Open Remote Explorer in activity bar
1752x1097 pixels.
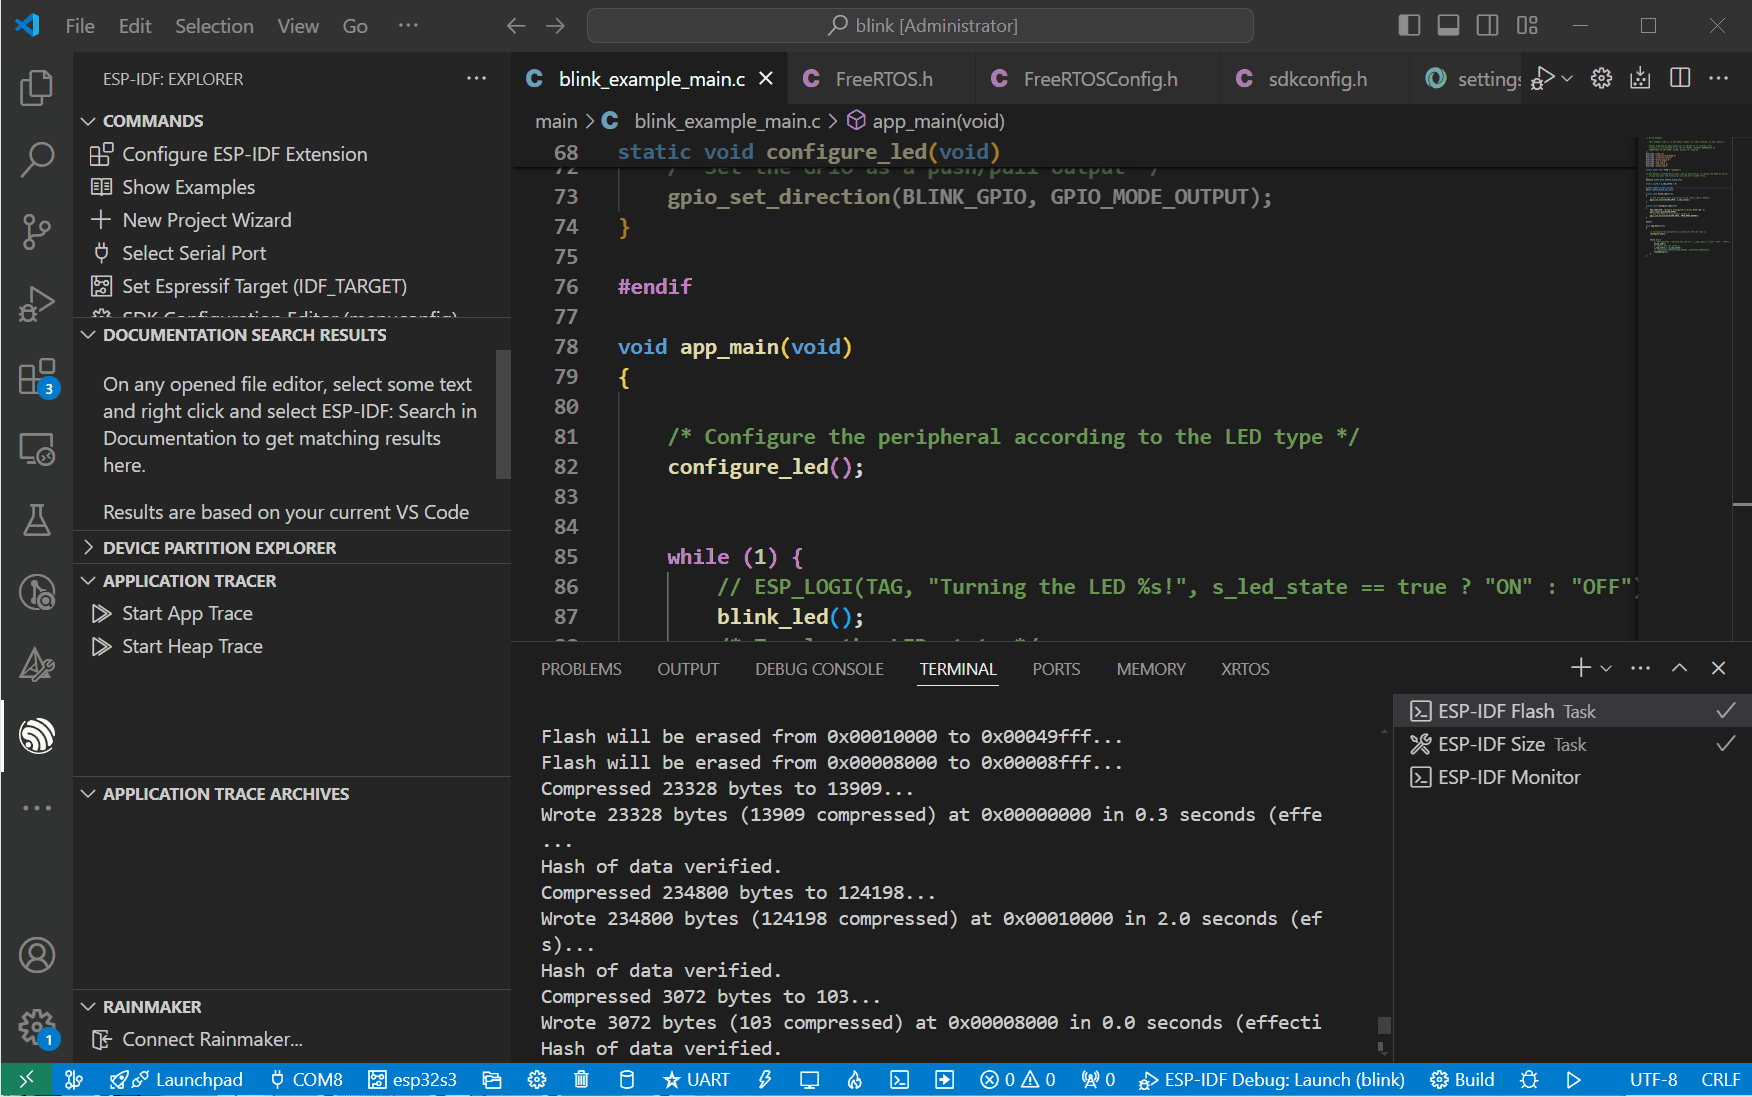coord(37,449)
